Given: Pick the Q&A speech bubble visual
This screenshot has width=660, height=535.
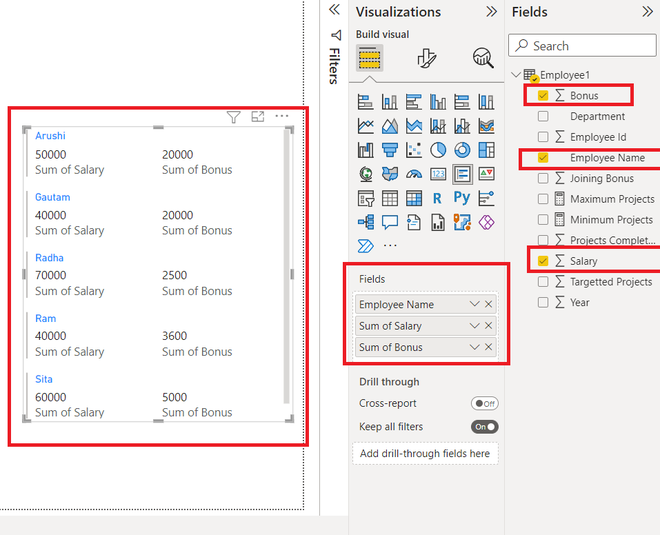Looking at the screenshot, I should coord(389,222).
